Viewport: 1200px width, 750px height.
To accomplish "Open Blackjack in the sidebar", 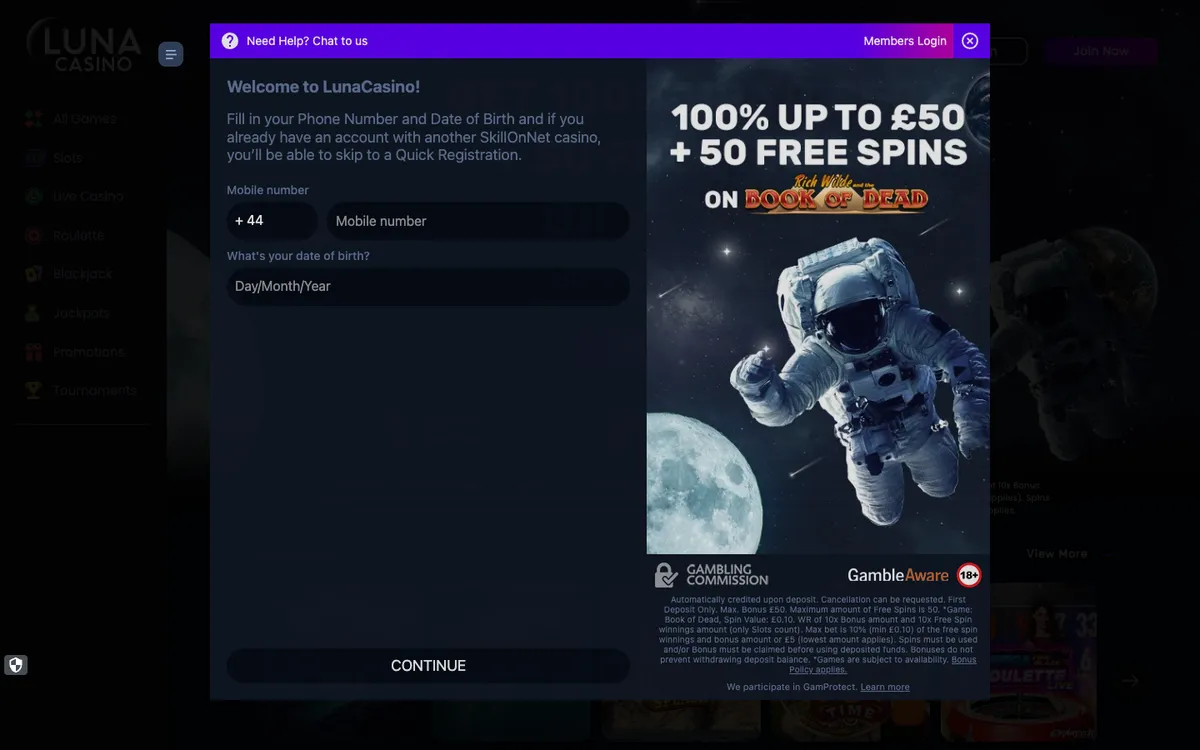I will point(82,274).
